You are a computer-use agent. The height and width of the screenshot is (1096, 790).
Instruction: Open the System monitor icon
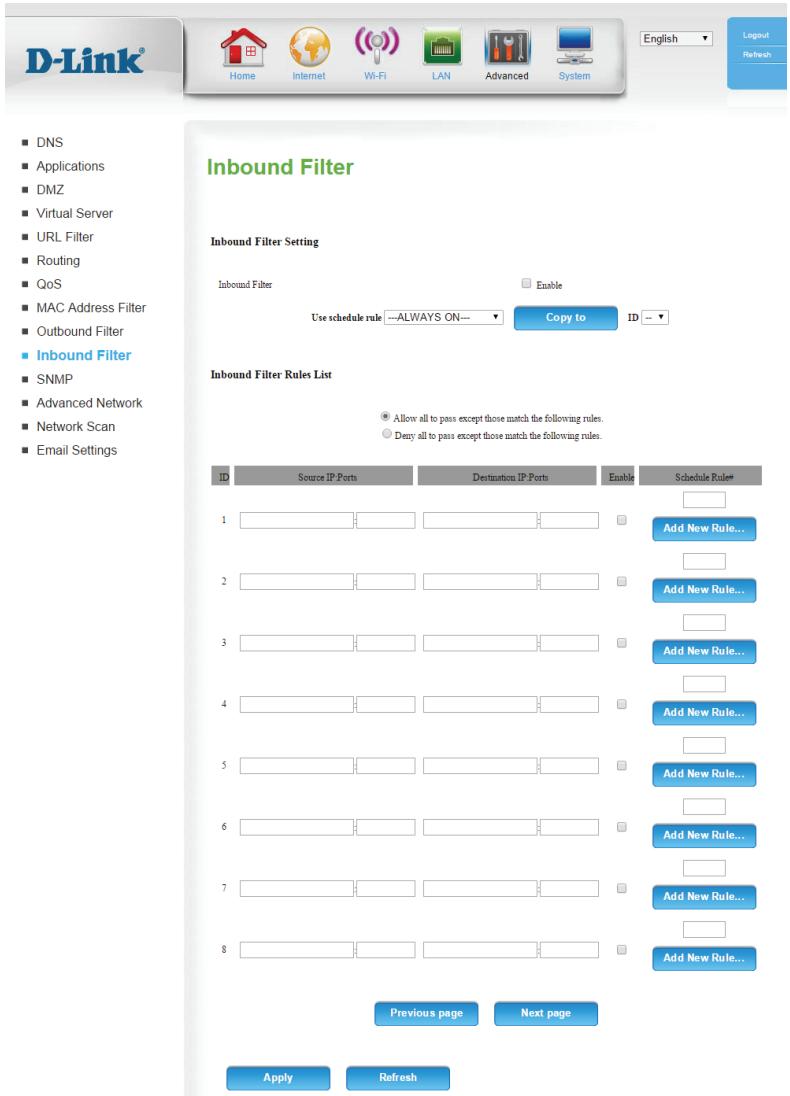click(575, 46)
